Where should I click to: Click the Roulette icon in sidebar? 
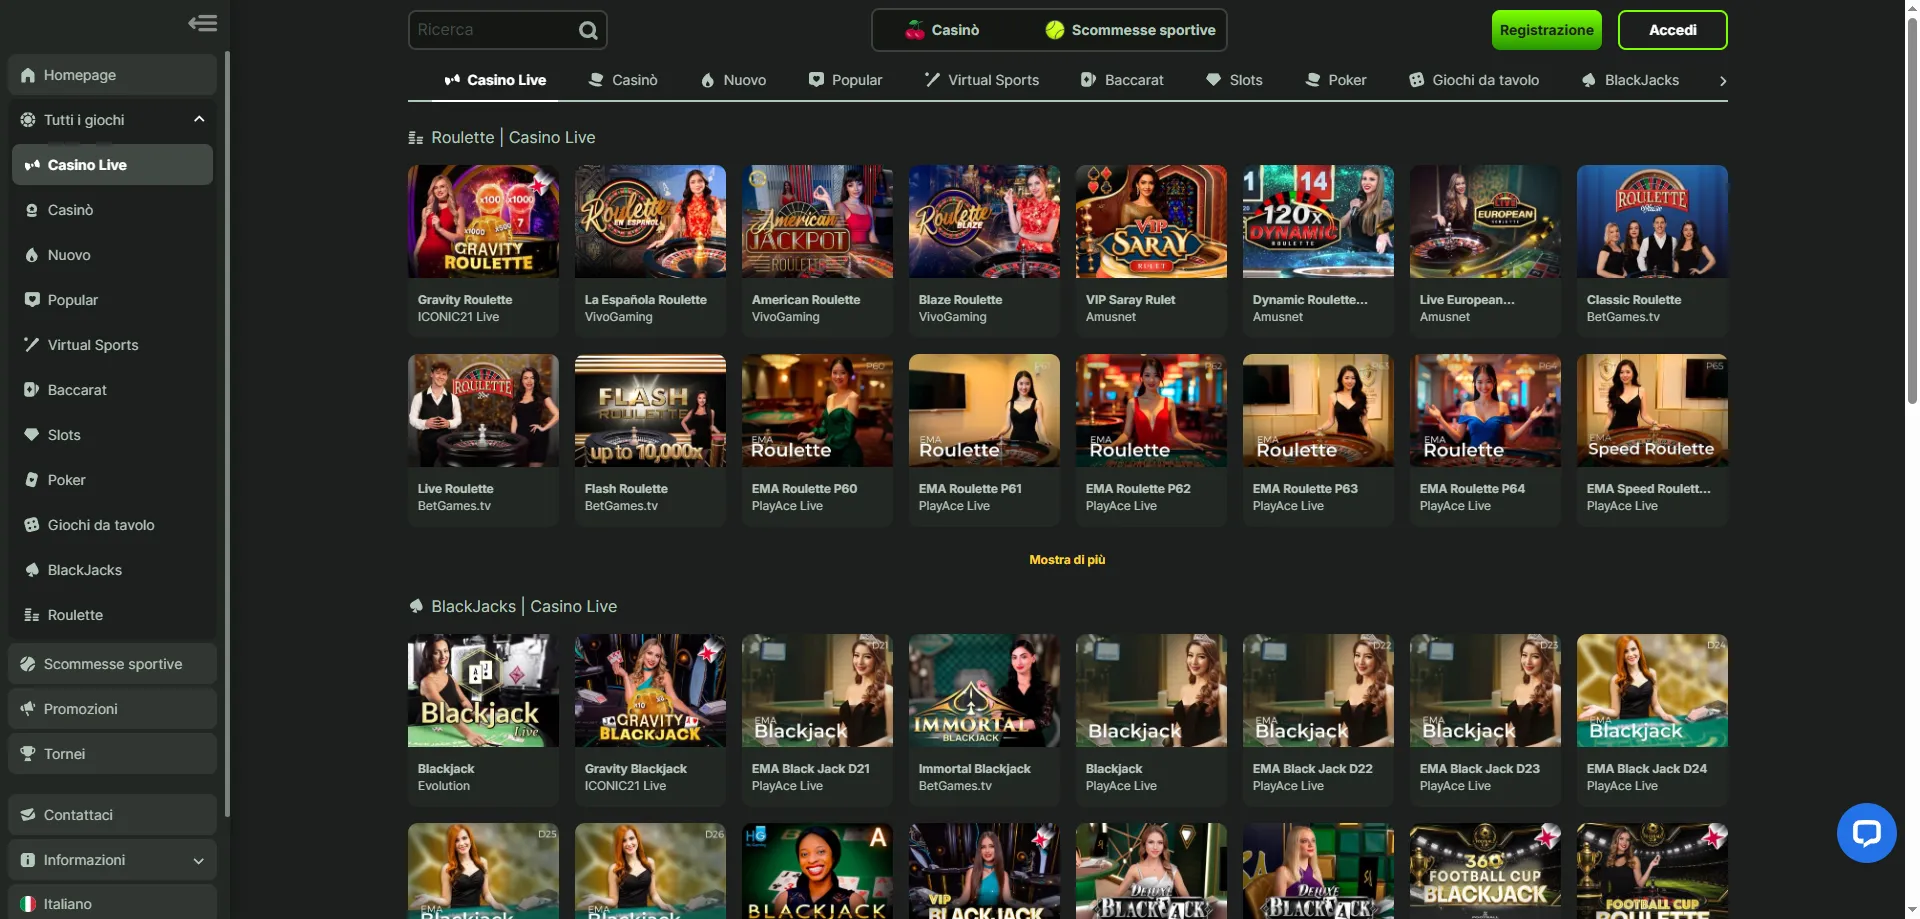pos(32,615)
